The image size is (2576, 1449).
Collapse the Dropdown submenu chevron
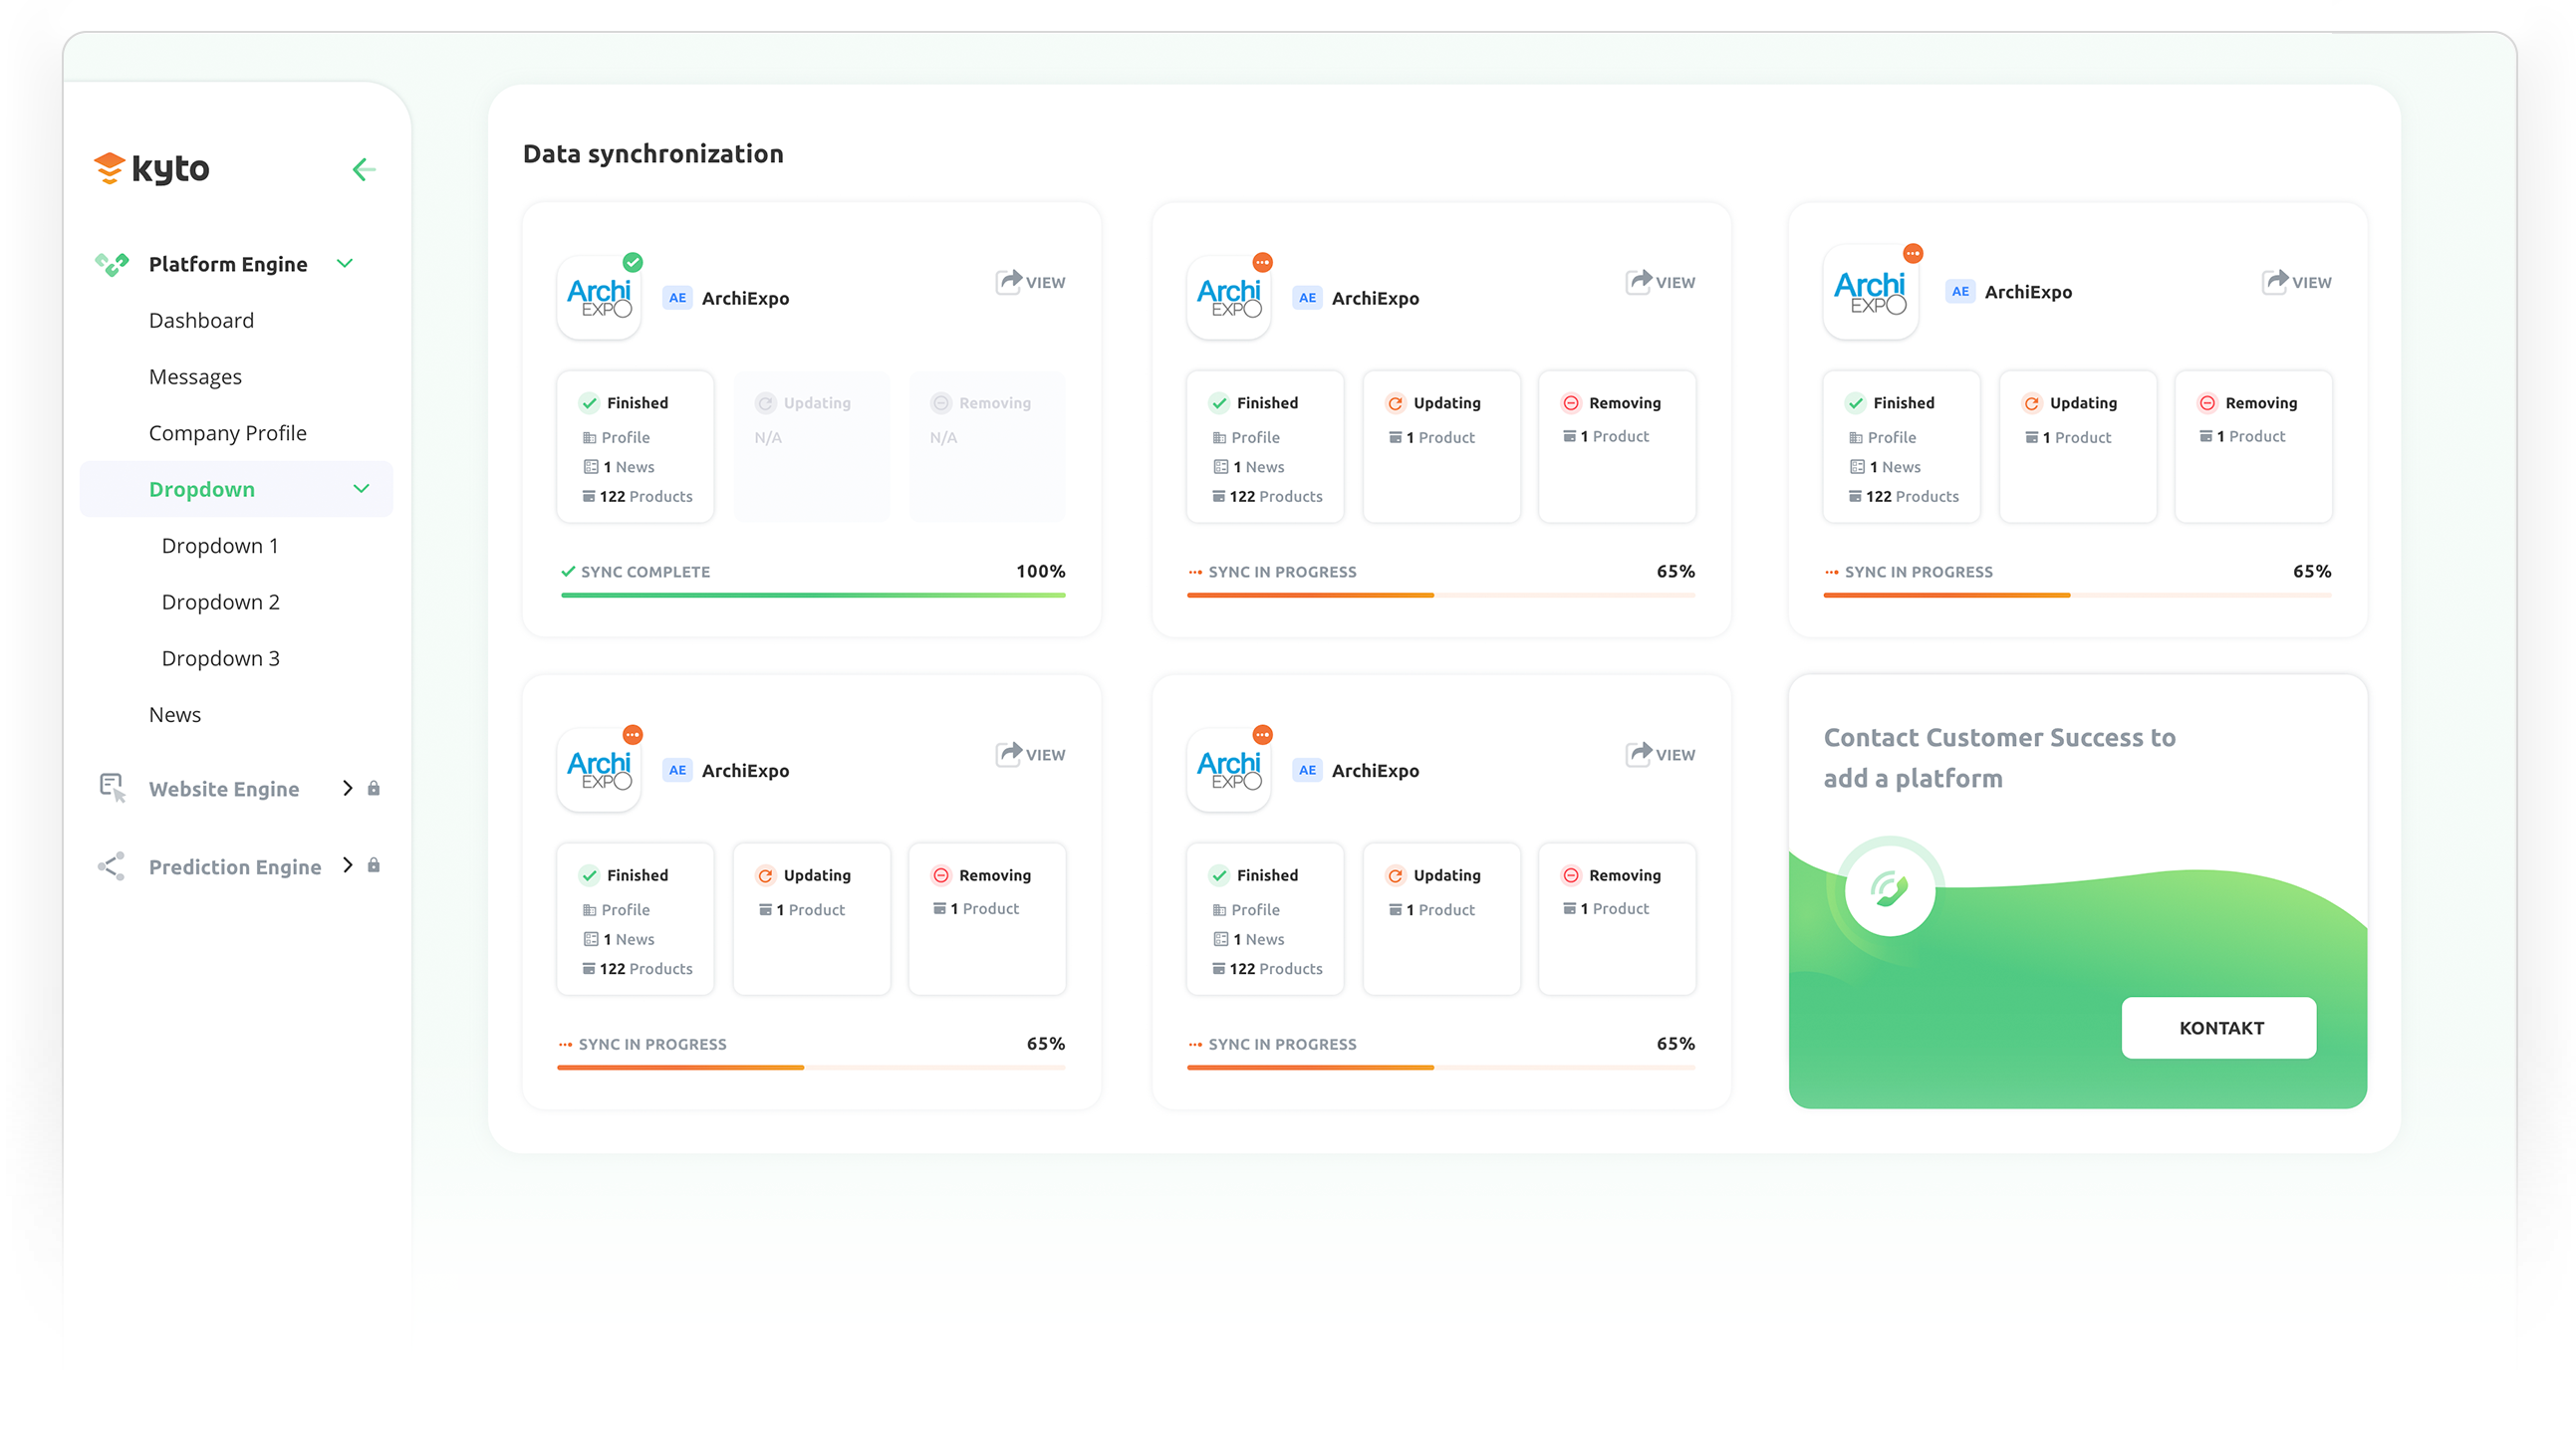(361, 489)
